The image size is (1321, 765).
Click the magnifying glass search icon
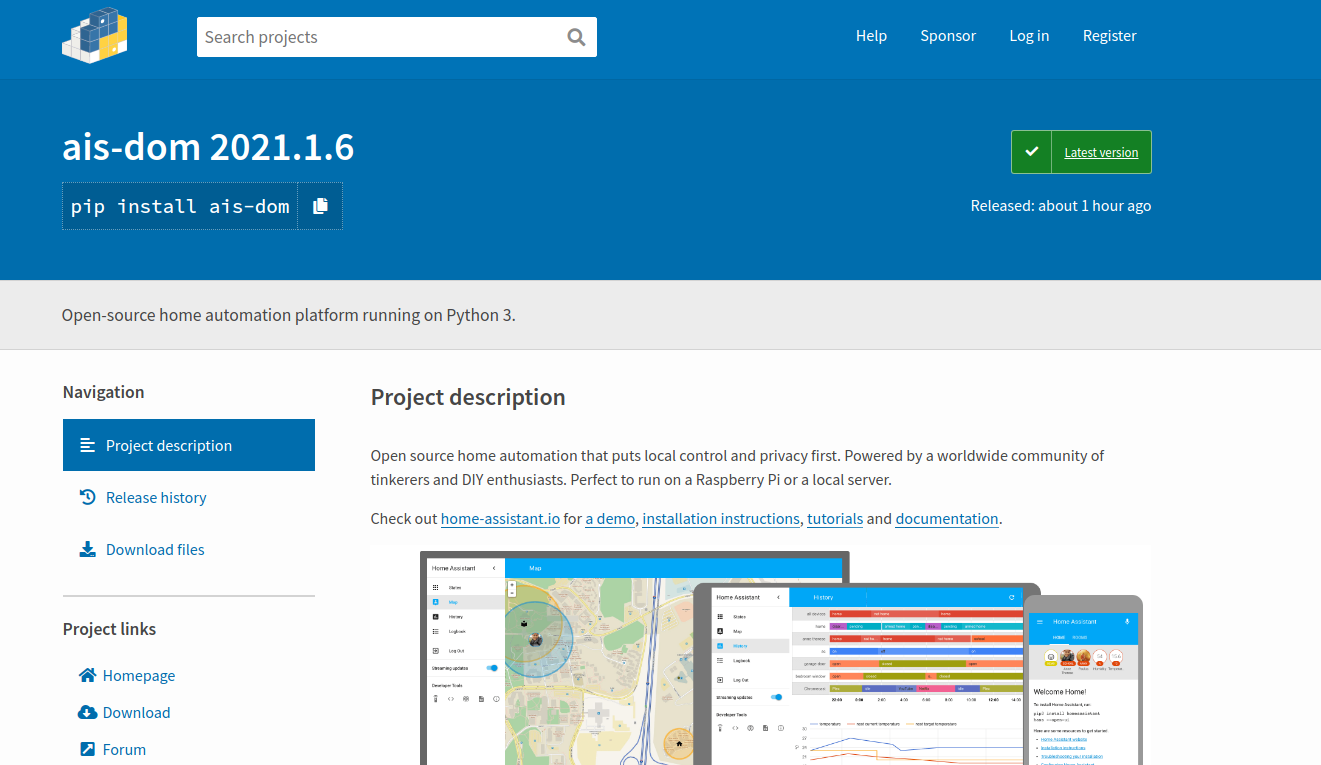[x=576, y=37]
